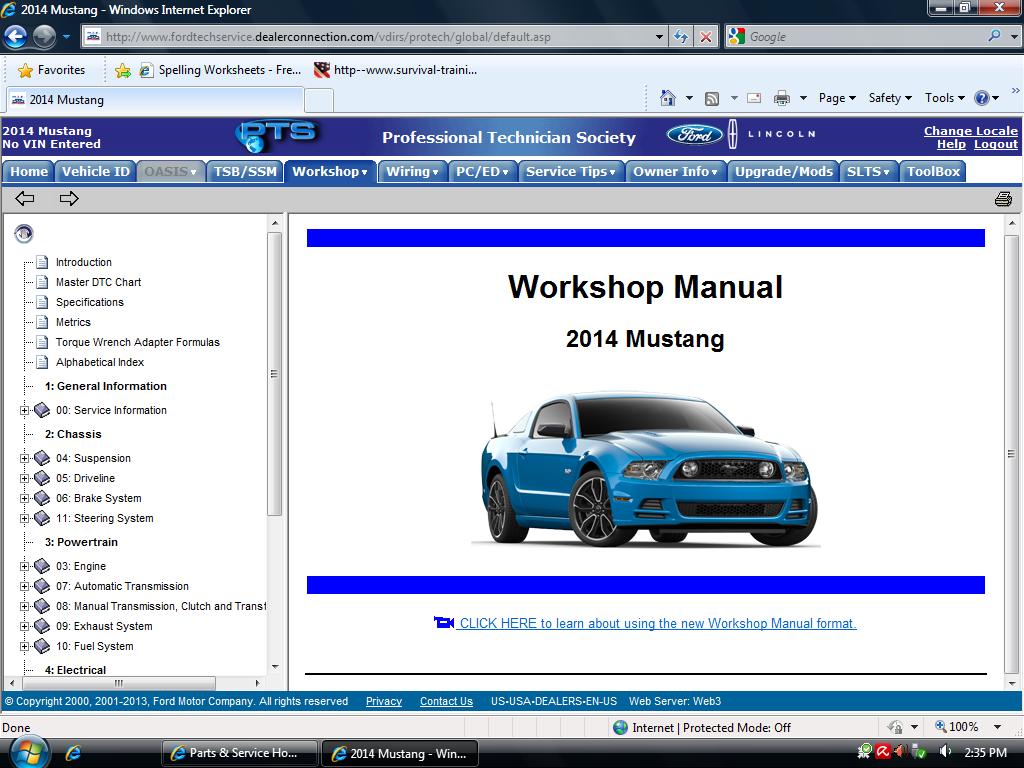Click the Ford oval logo

(695, 135)
